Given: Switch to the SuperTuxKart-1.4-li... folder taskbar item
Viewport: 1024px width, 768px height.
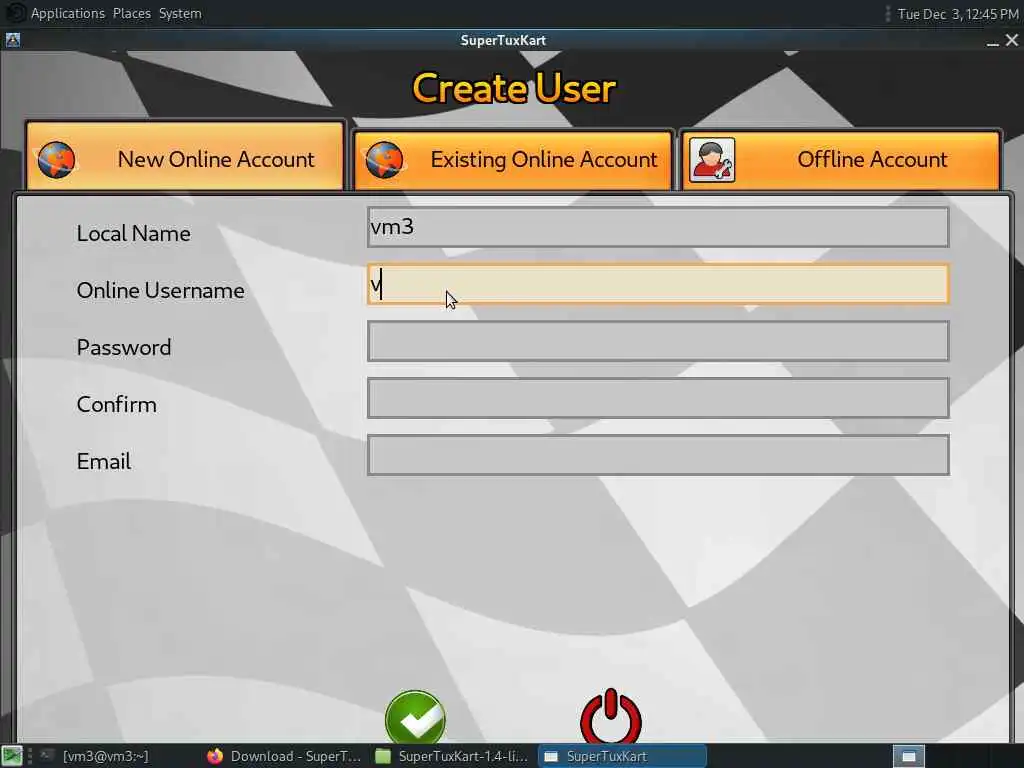Looking at the screenshot, I should click(x=452, y=756).
